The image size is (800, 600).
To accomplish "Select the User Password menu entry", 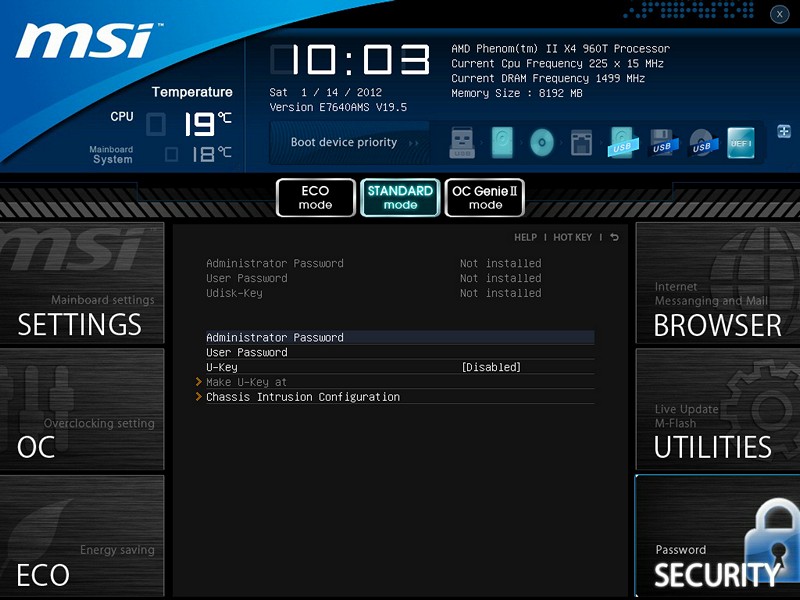I will (x=400, y=352).
